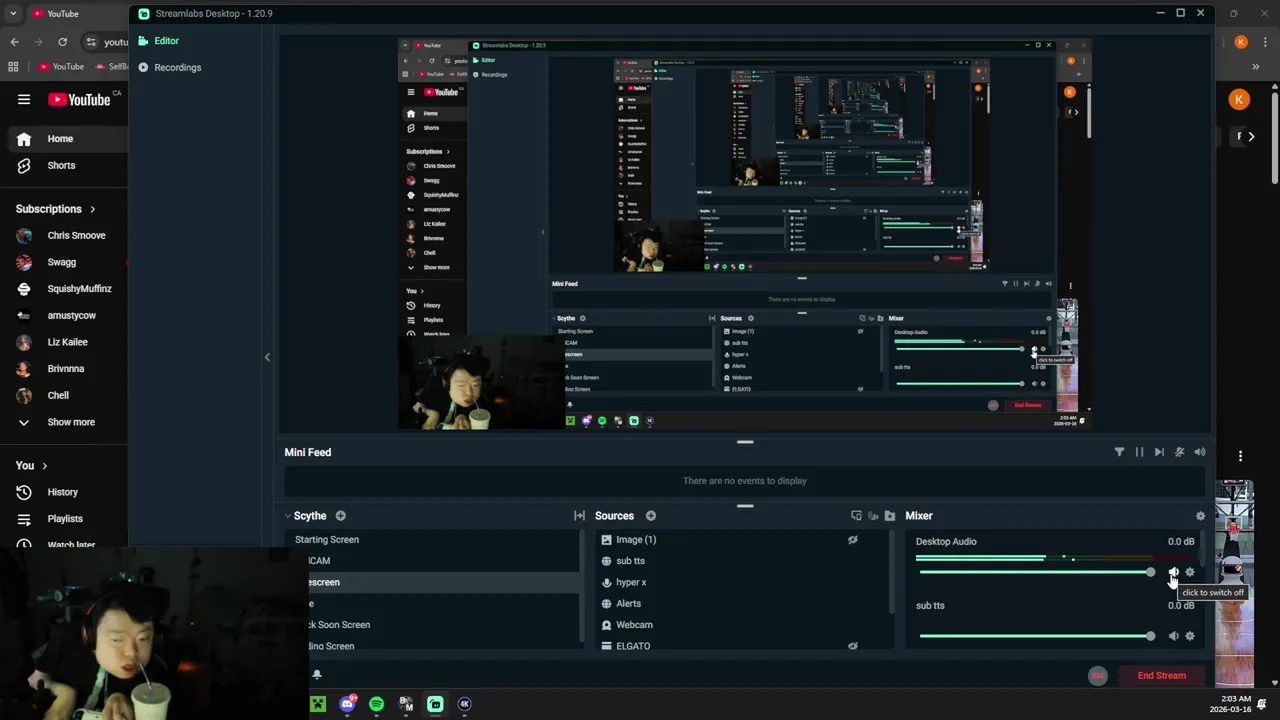This screenshot has height=720, width=1280.
Task: Expand the You section chevron
Action: [44, 466]
